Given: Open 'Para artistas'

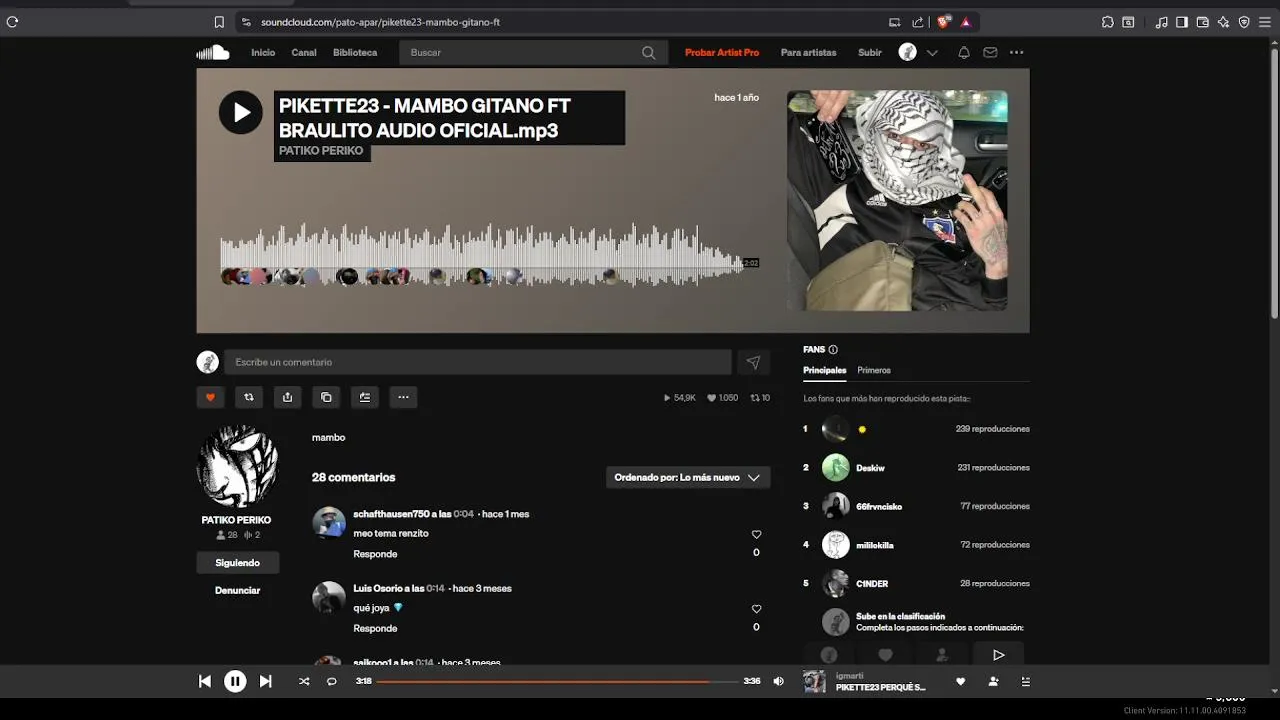Looking at the screenshot, I should pos(808,52).
